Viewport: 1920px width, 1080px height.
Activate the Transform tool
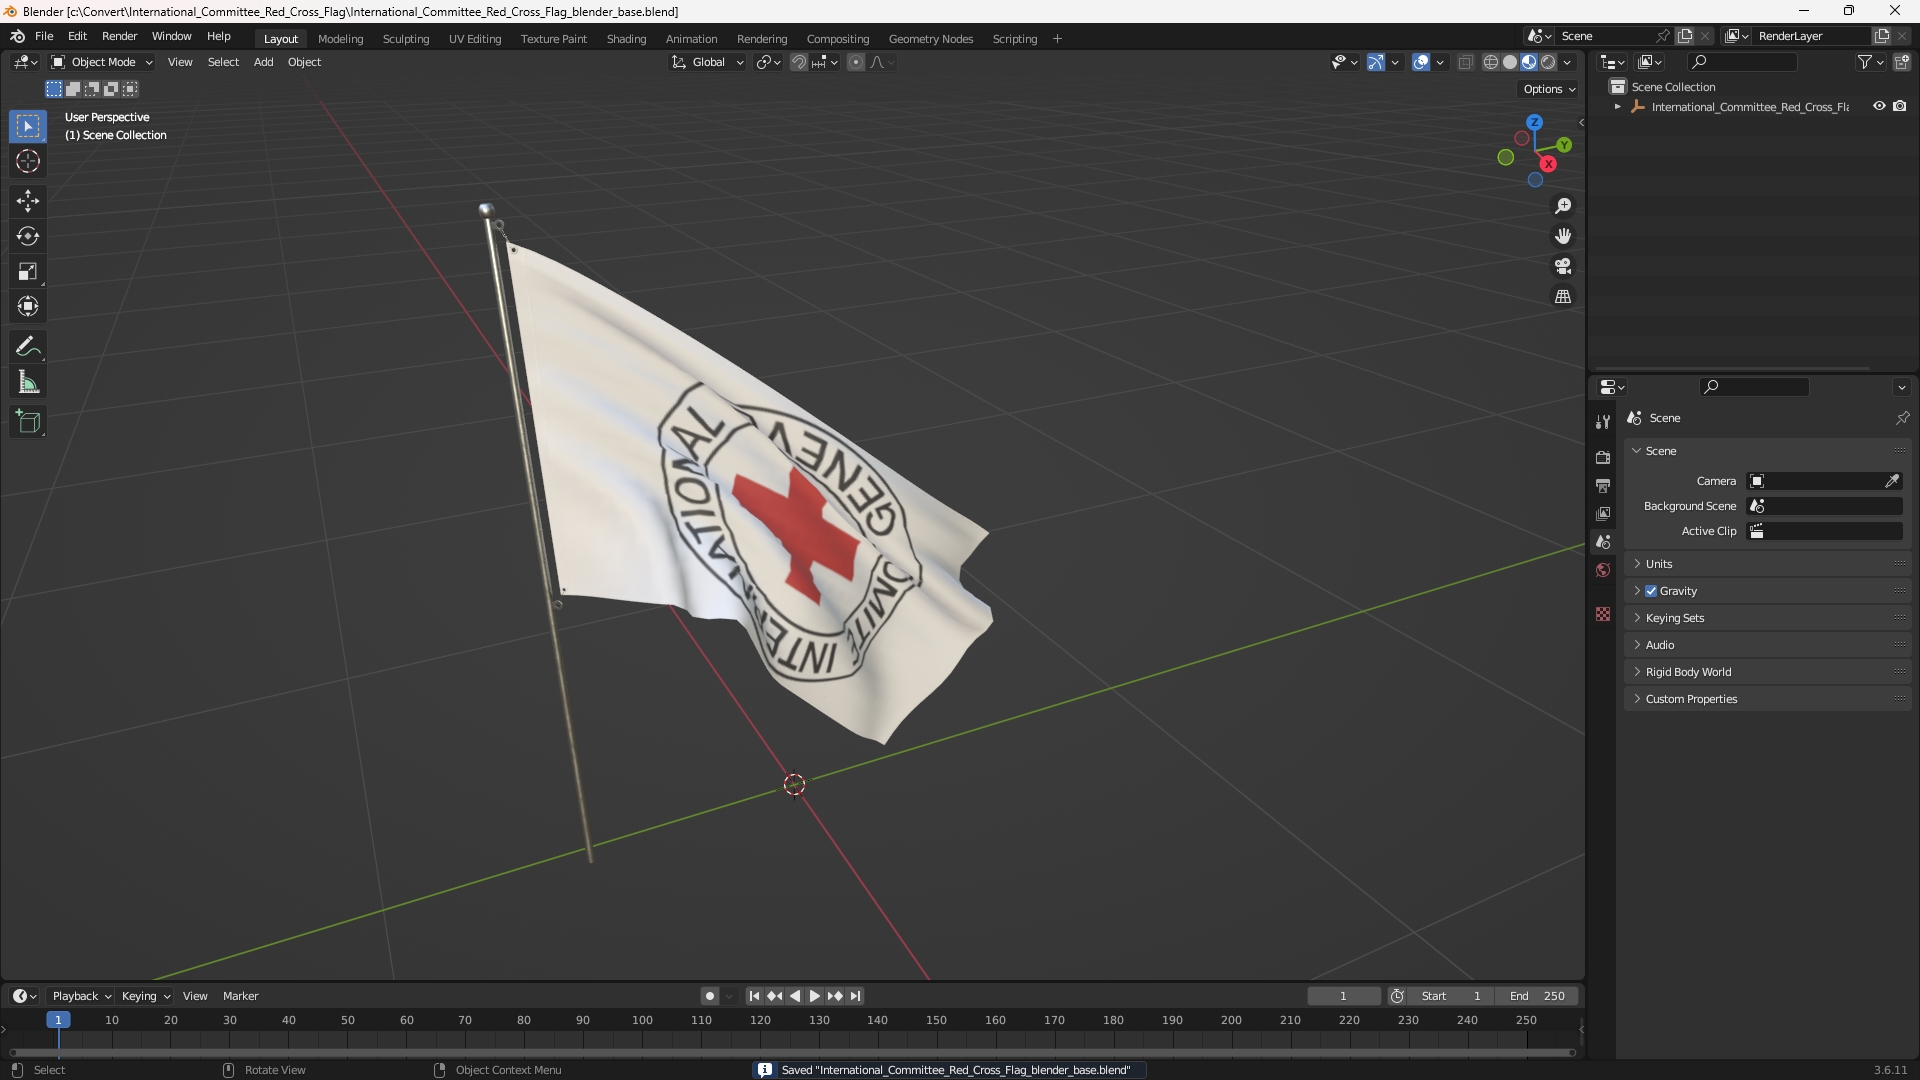[28, 306]
